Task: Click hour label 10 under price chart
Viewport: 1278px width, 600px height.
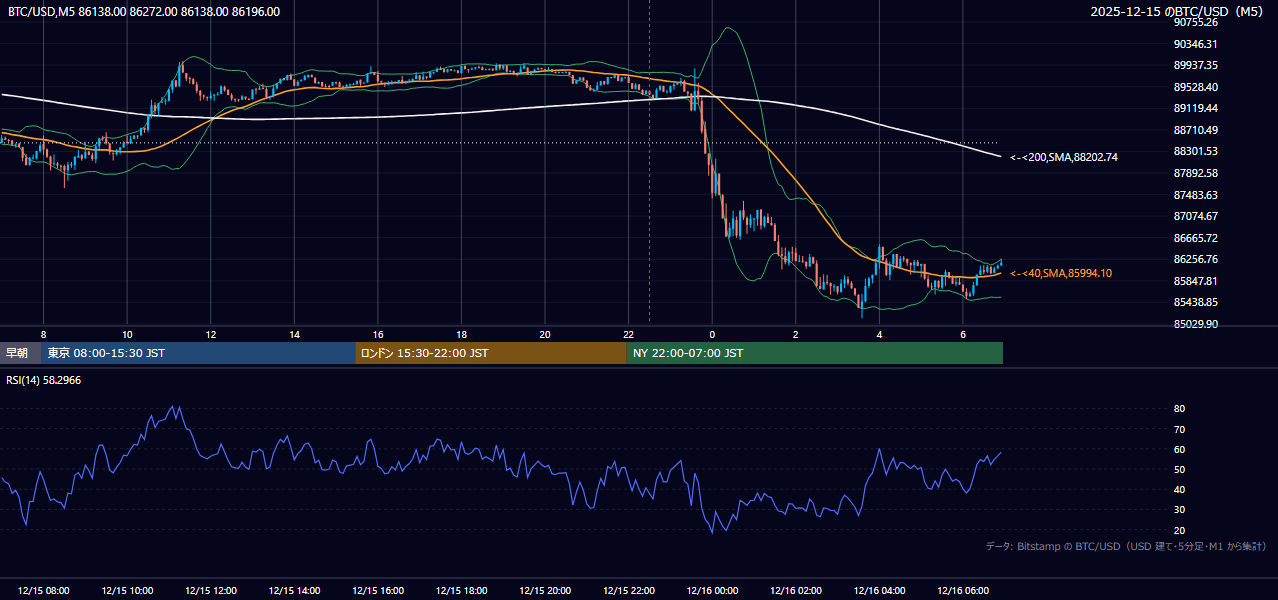Action: pos(127,334)
